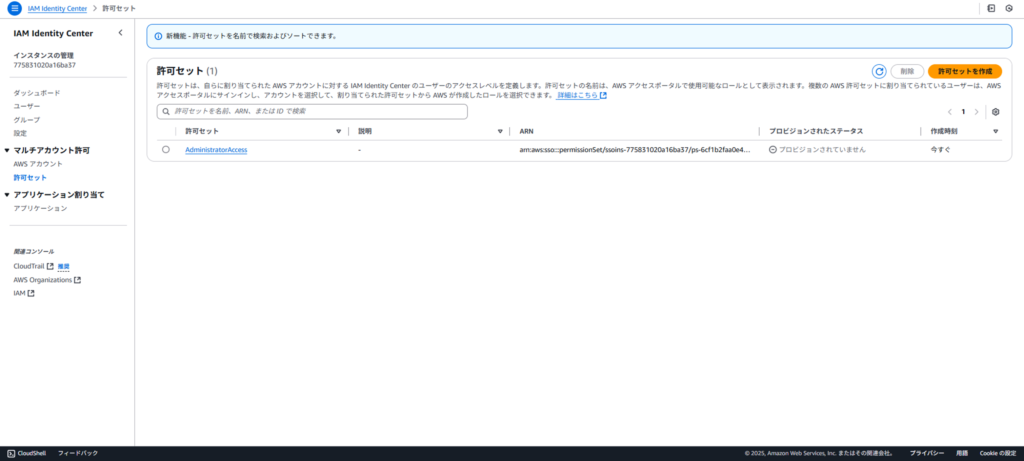This screenshot has height=461, width=1024.
Task: Open the 詳細はこちら link
Action: tap(581, 95)
